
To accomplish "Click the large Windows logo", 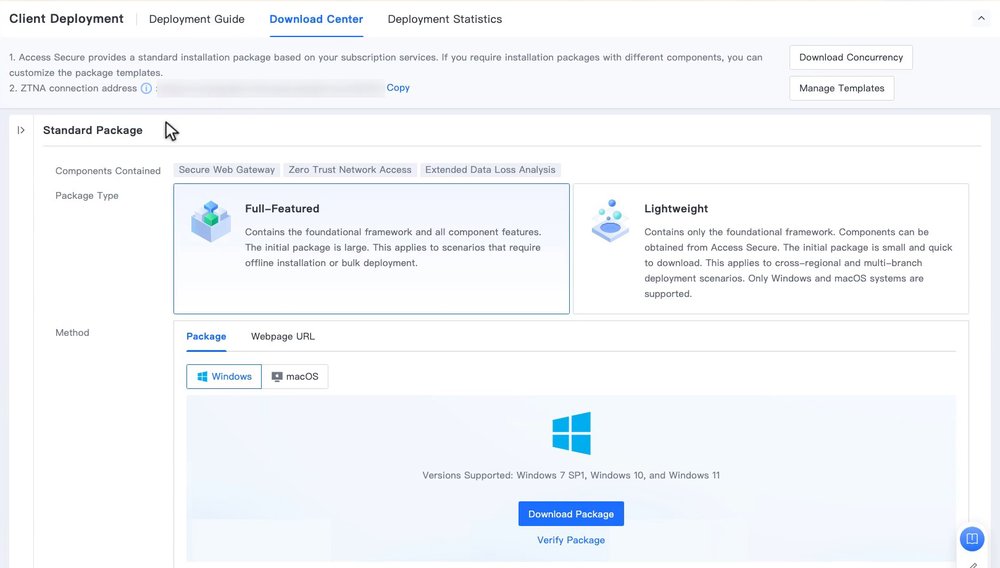I will pyautogui.click(x=571, y=433).
